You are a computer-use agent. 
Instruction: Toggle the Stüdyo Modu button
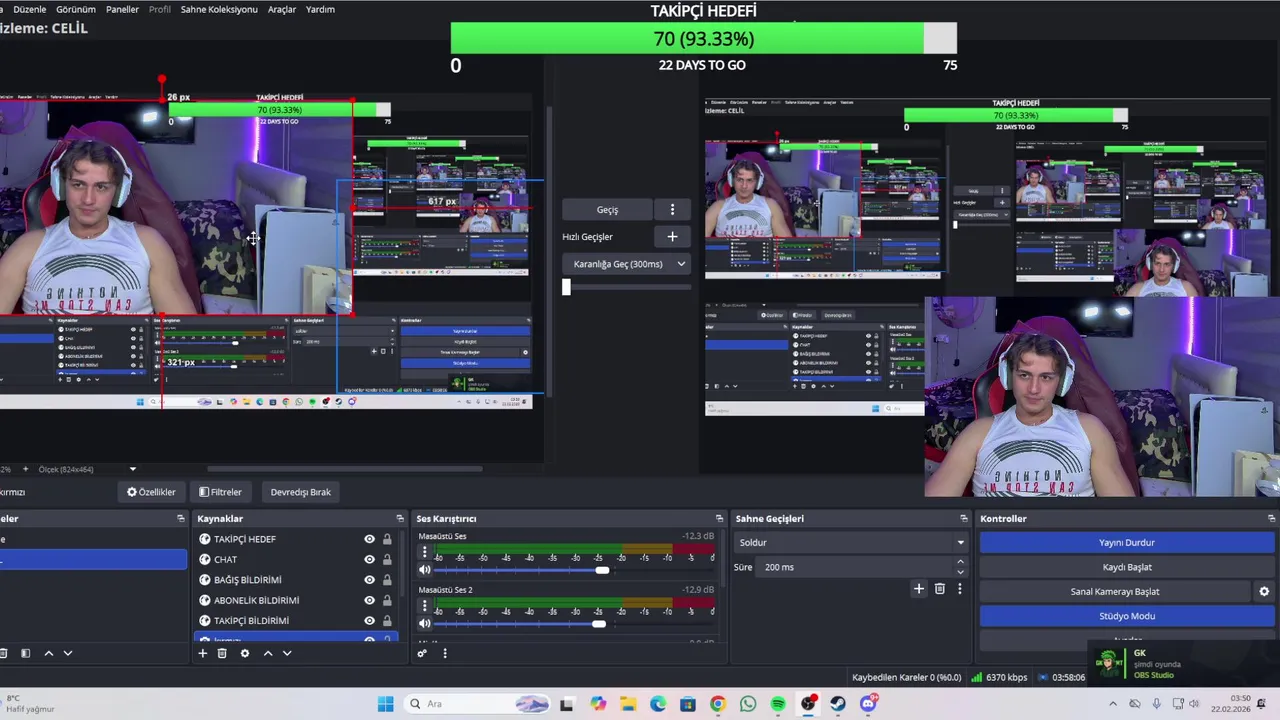1127,616
